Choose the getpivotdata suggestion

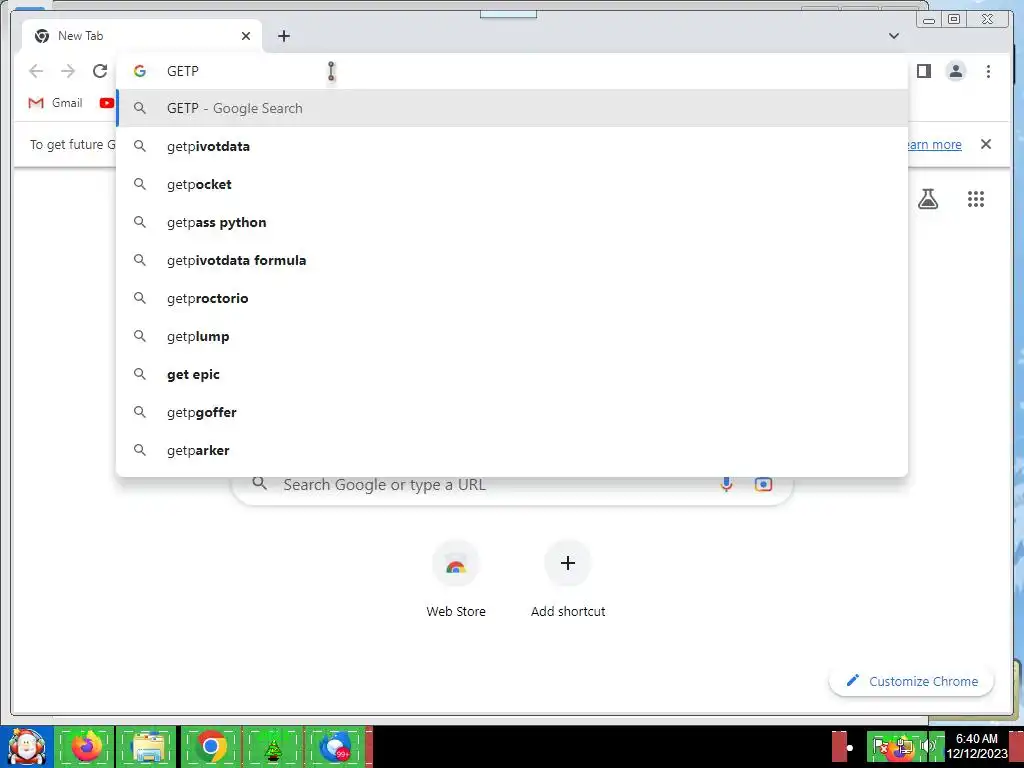click(x=512, y=146)
